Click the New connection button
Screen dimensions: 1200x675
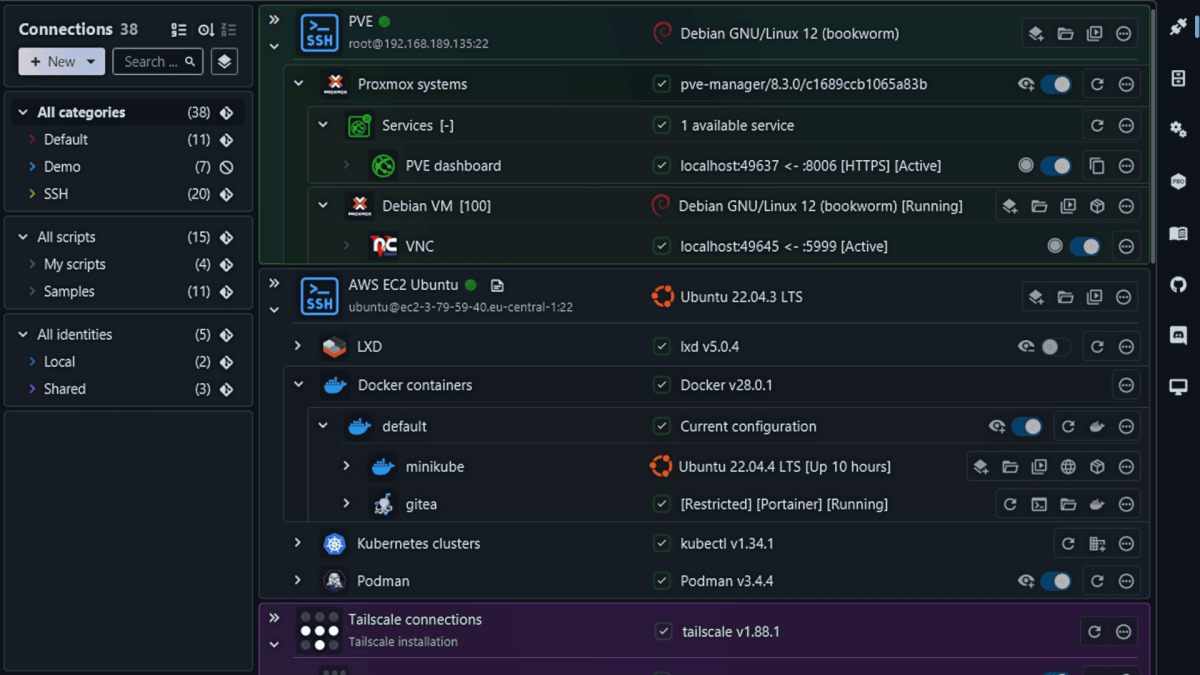tap(61, 61)
